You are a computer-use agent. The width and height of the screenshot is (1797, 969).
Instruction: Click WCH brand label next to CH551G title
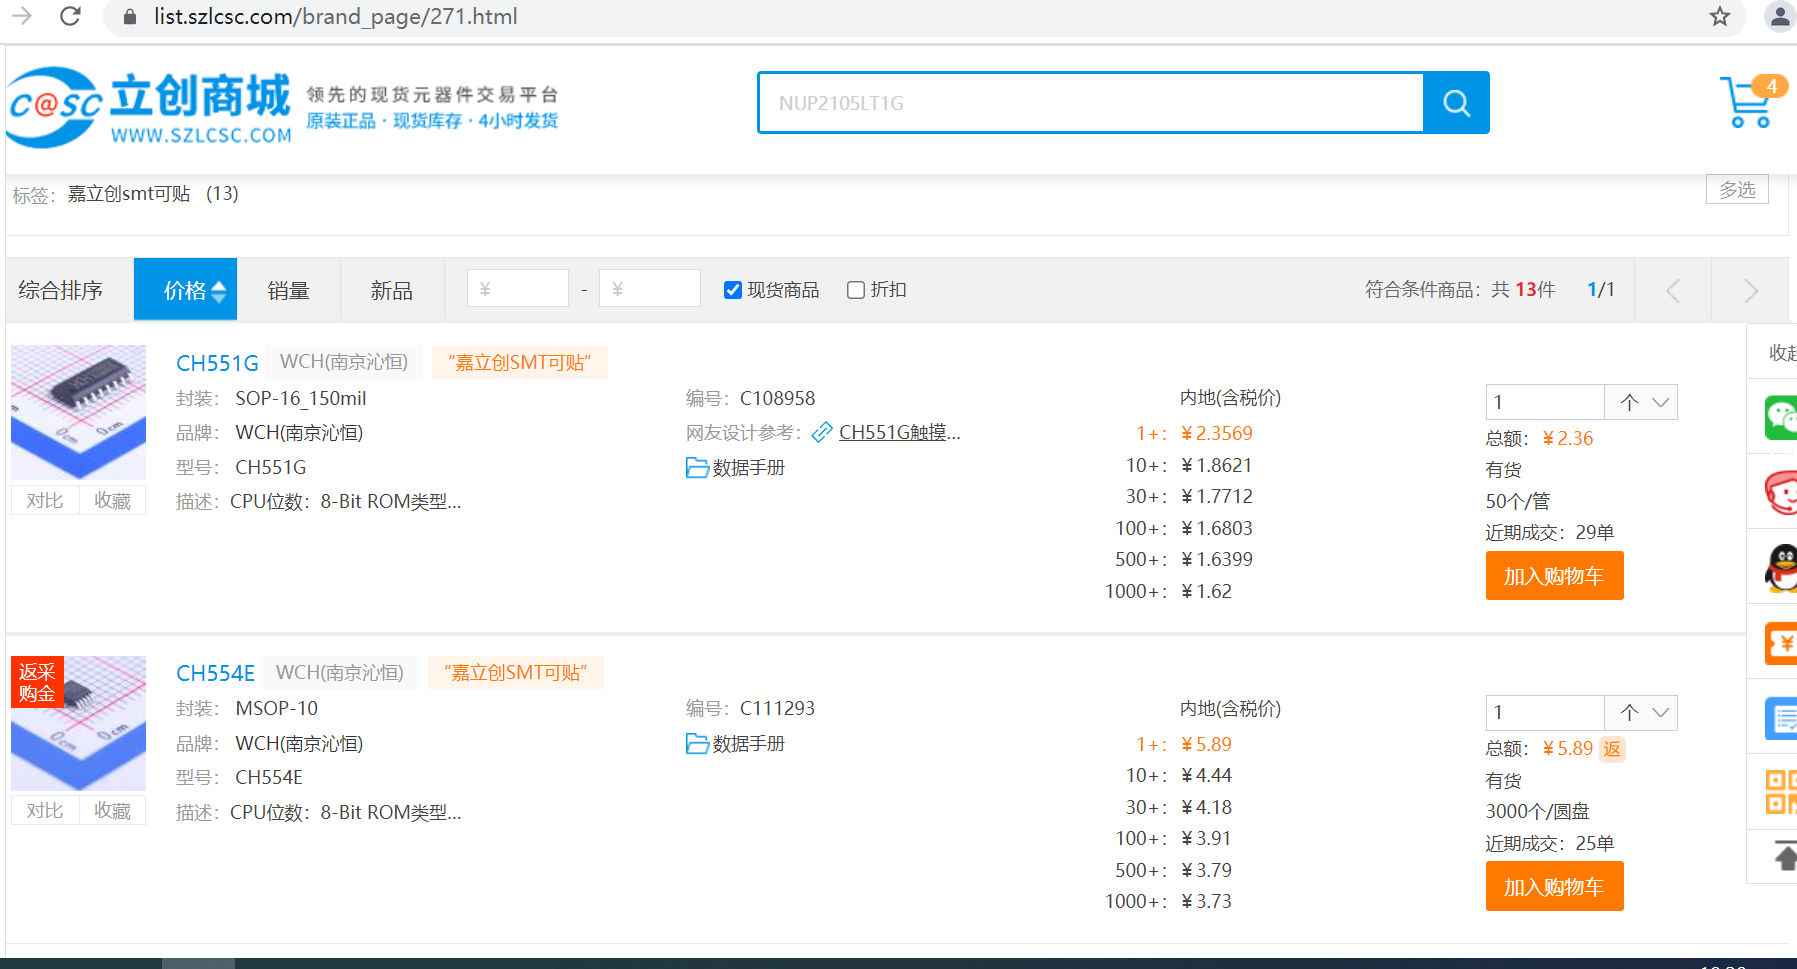344,362
